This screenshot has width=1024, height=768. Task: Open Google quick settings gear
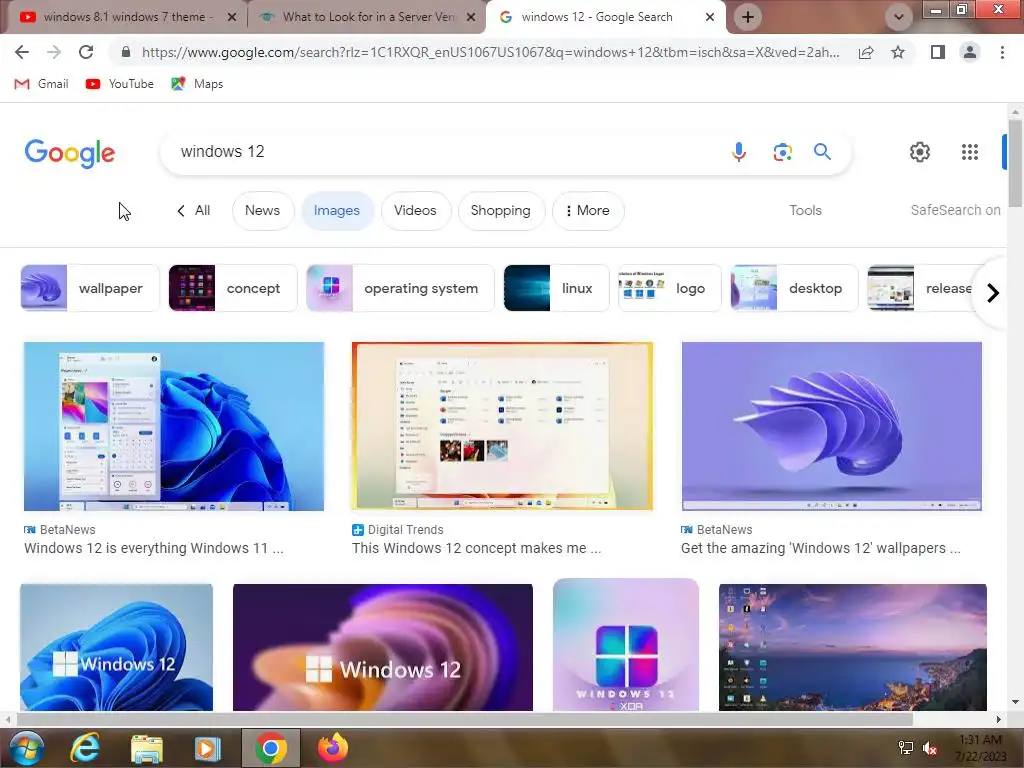point(920,152)
